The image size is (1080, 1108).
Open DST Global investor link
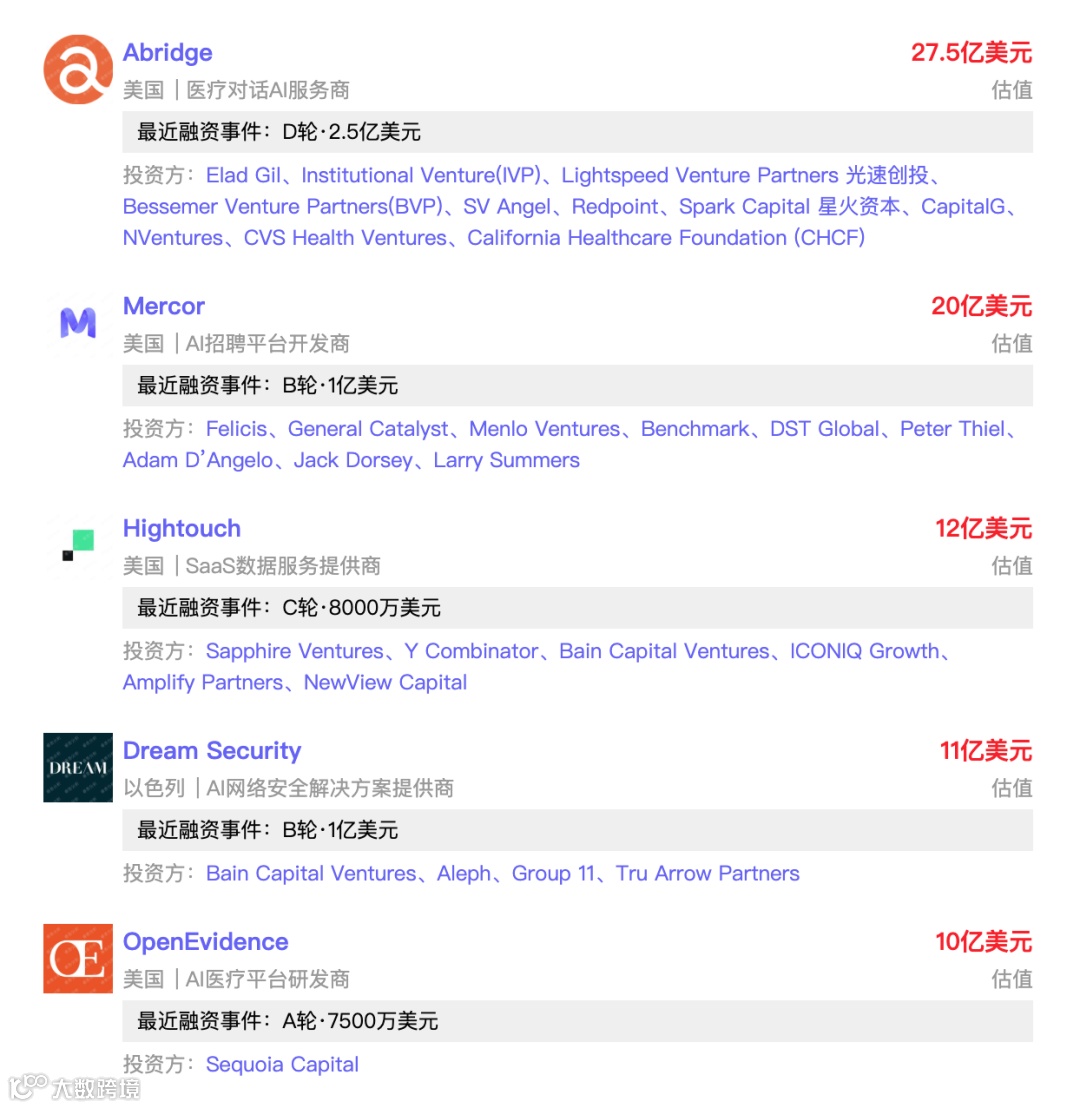825,429
